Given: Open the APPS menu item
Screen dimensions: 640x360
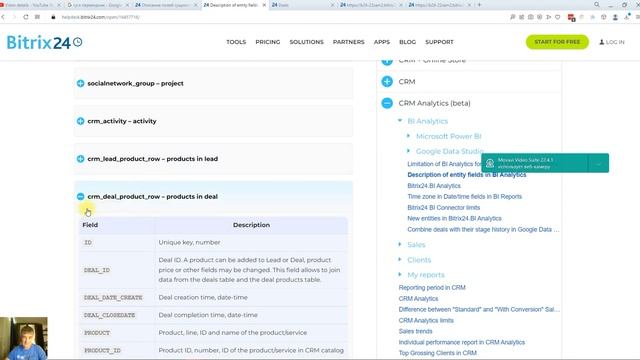Looking at the screenshot, I should [382, 42].
